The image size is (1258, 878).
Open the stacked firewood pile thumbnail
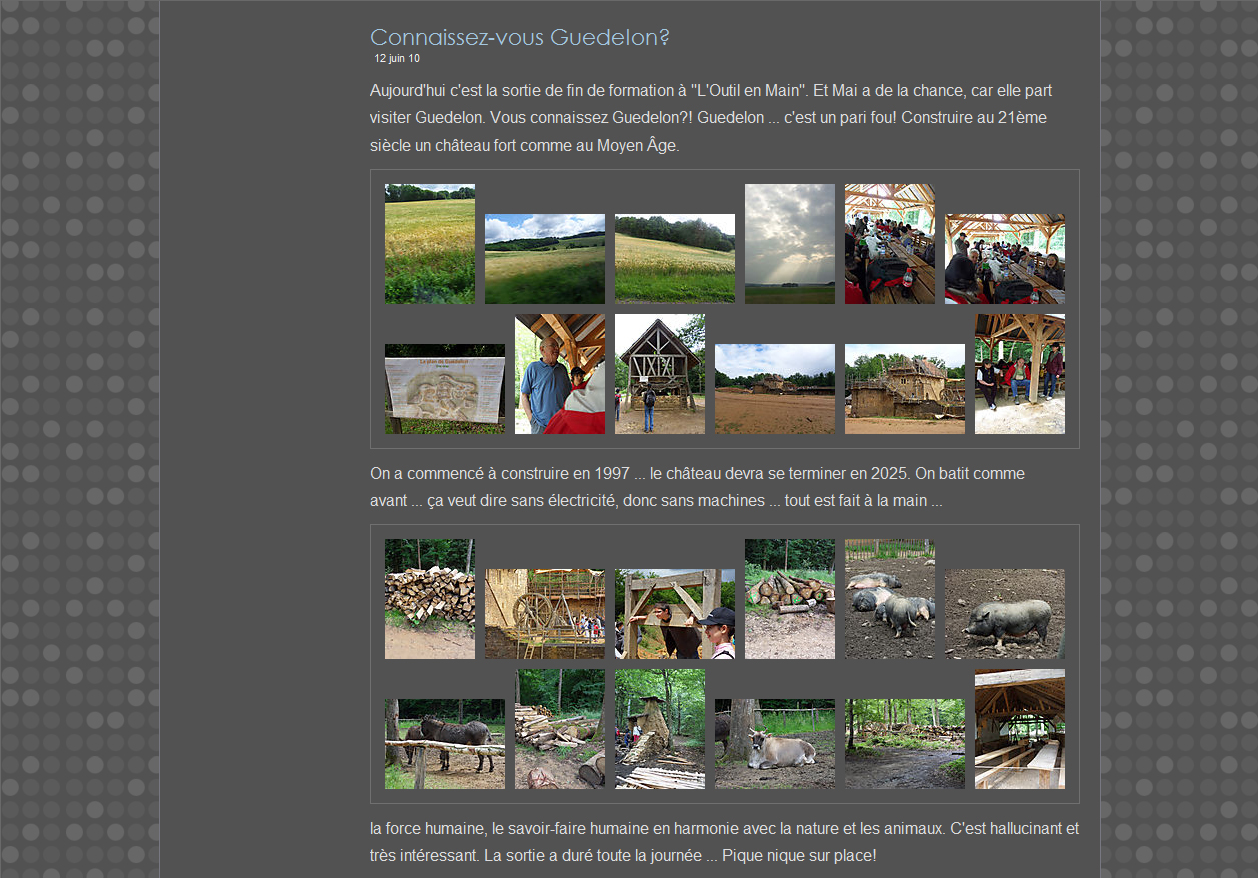(x=429, y=598)
